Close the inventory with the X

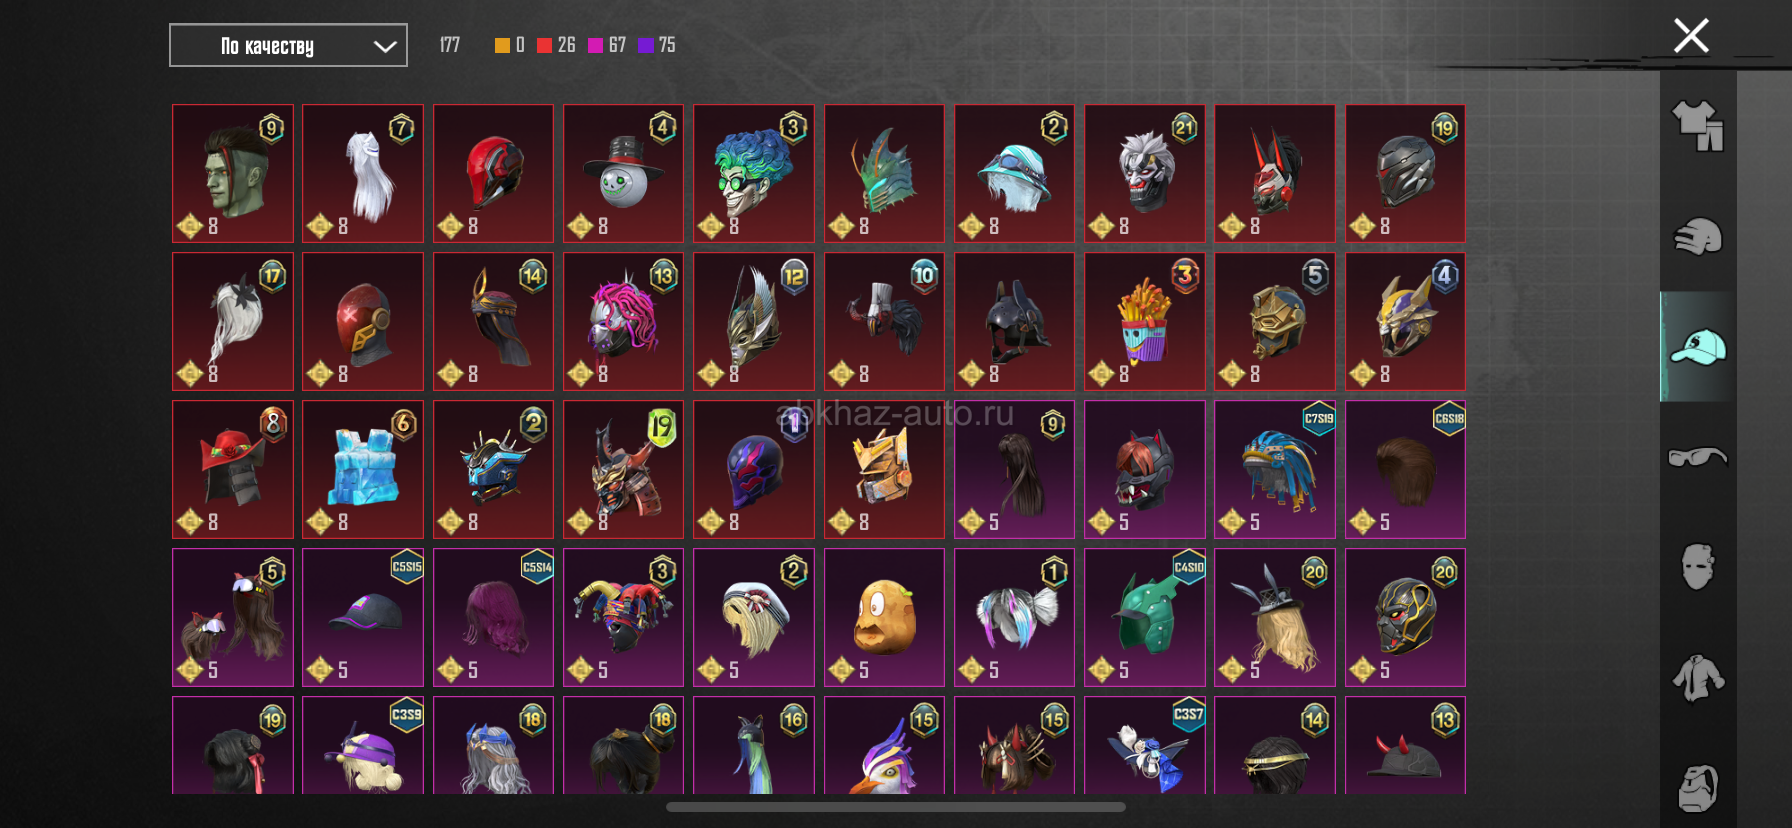[x=1691, y=36]
